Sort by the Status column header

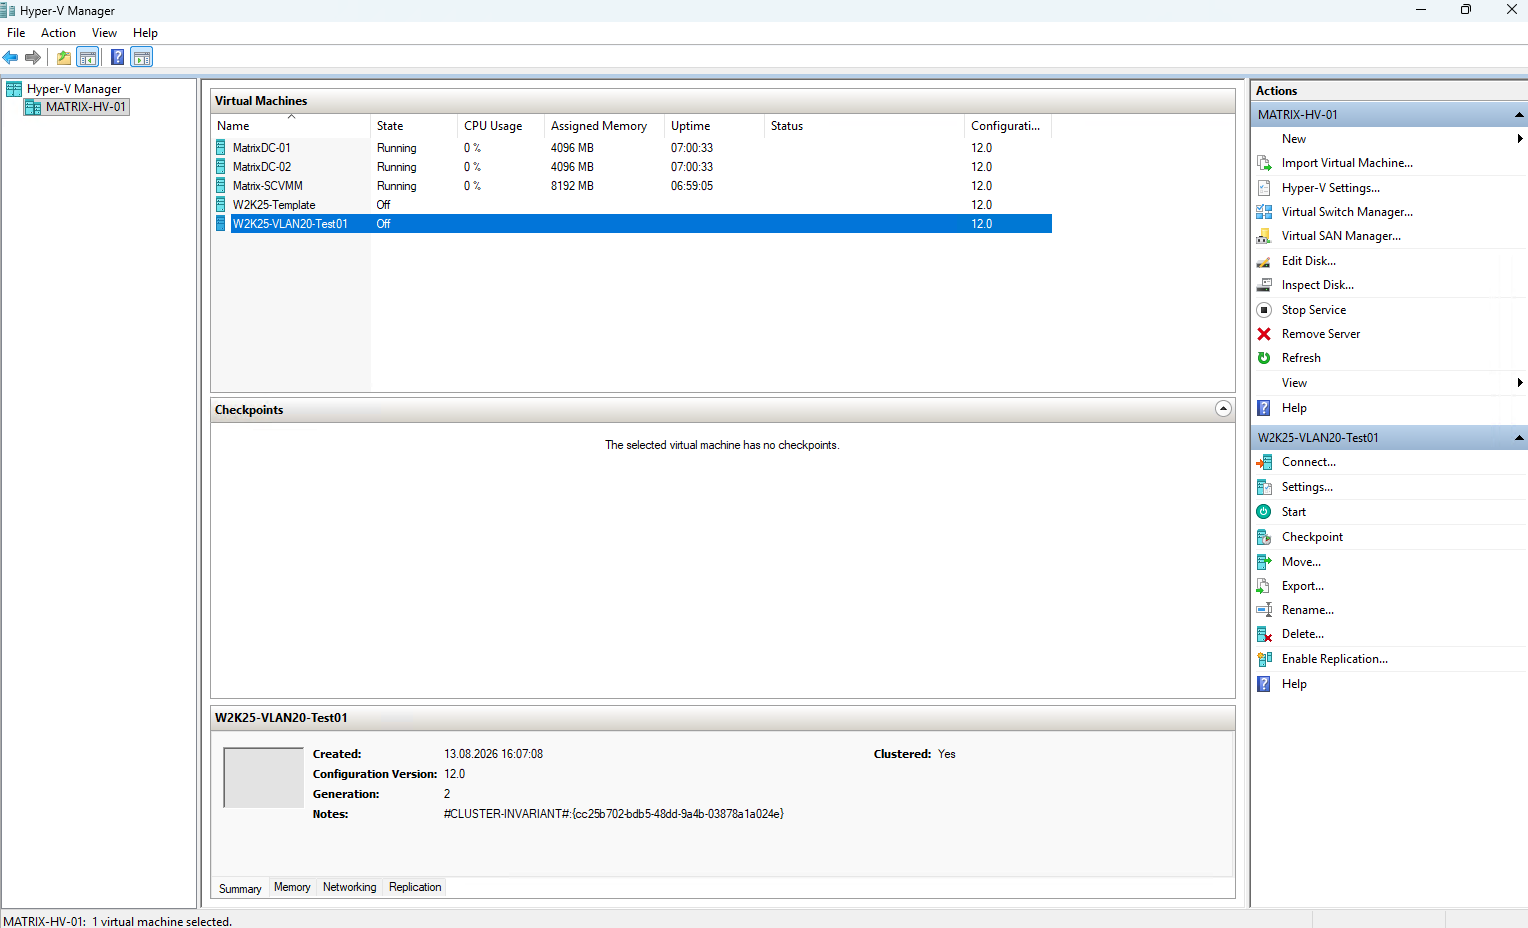point(864,126)
